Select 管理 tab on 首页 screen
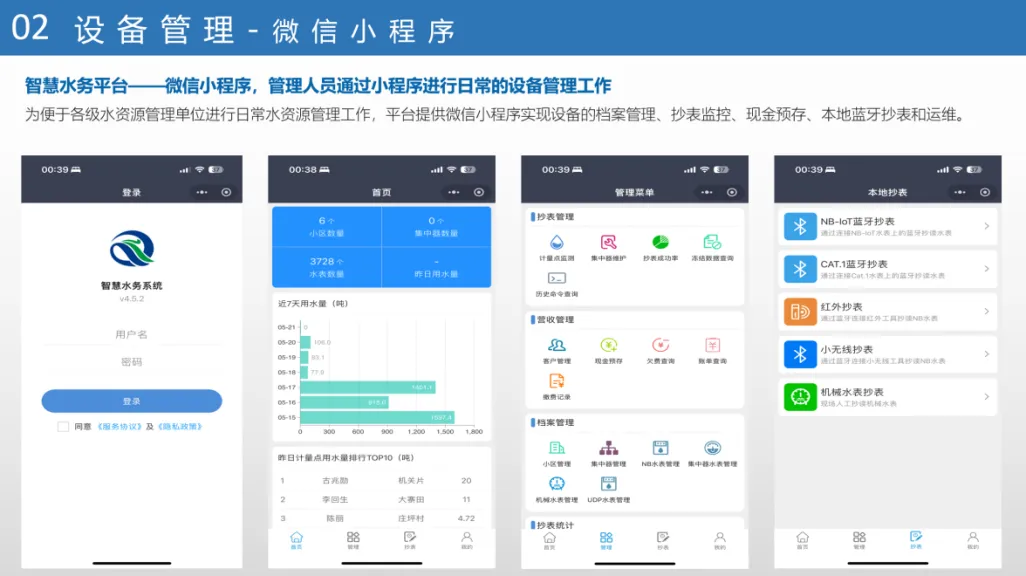Image resolution: width=1026 pixels, height=576 pixels. 353,540
